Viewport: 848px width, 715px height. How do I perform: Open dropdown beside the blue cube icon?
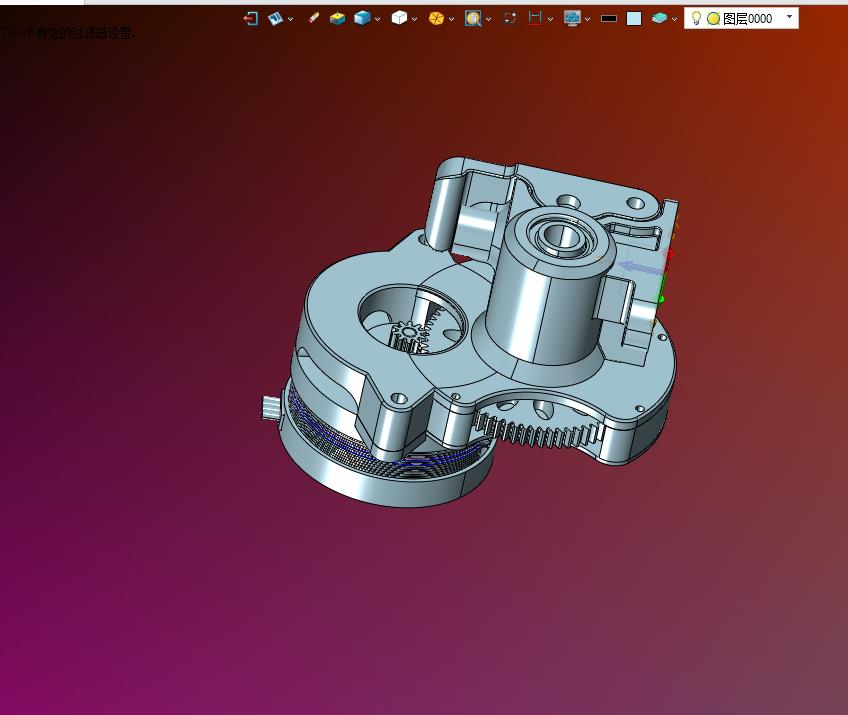(x=377, y=19)
